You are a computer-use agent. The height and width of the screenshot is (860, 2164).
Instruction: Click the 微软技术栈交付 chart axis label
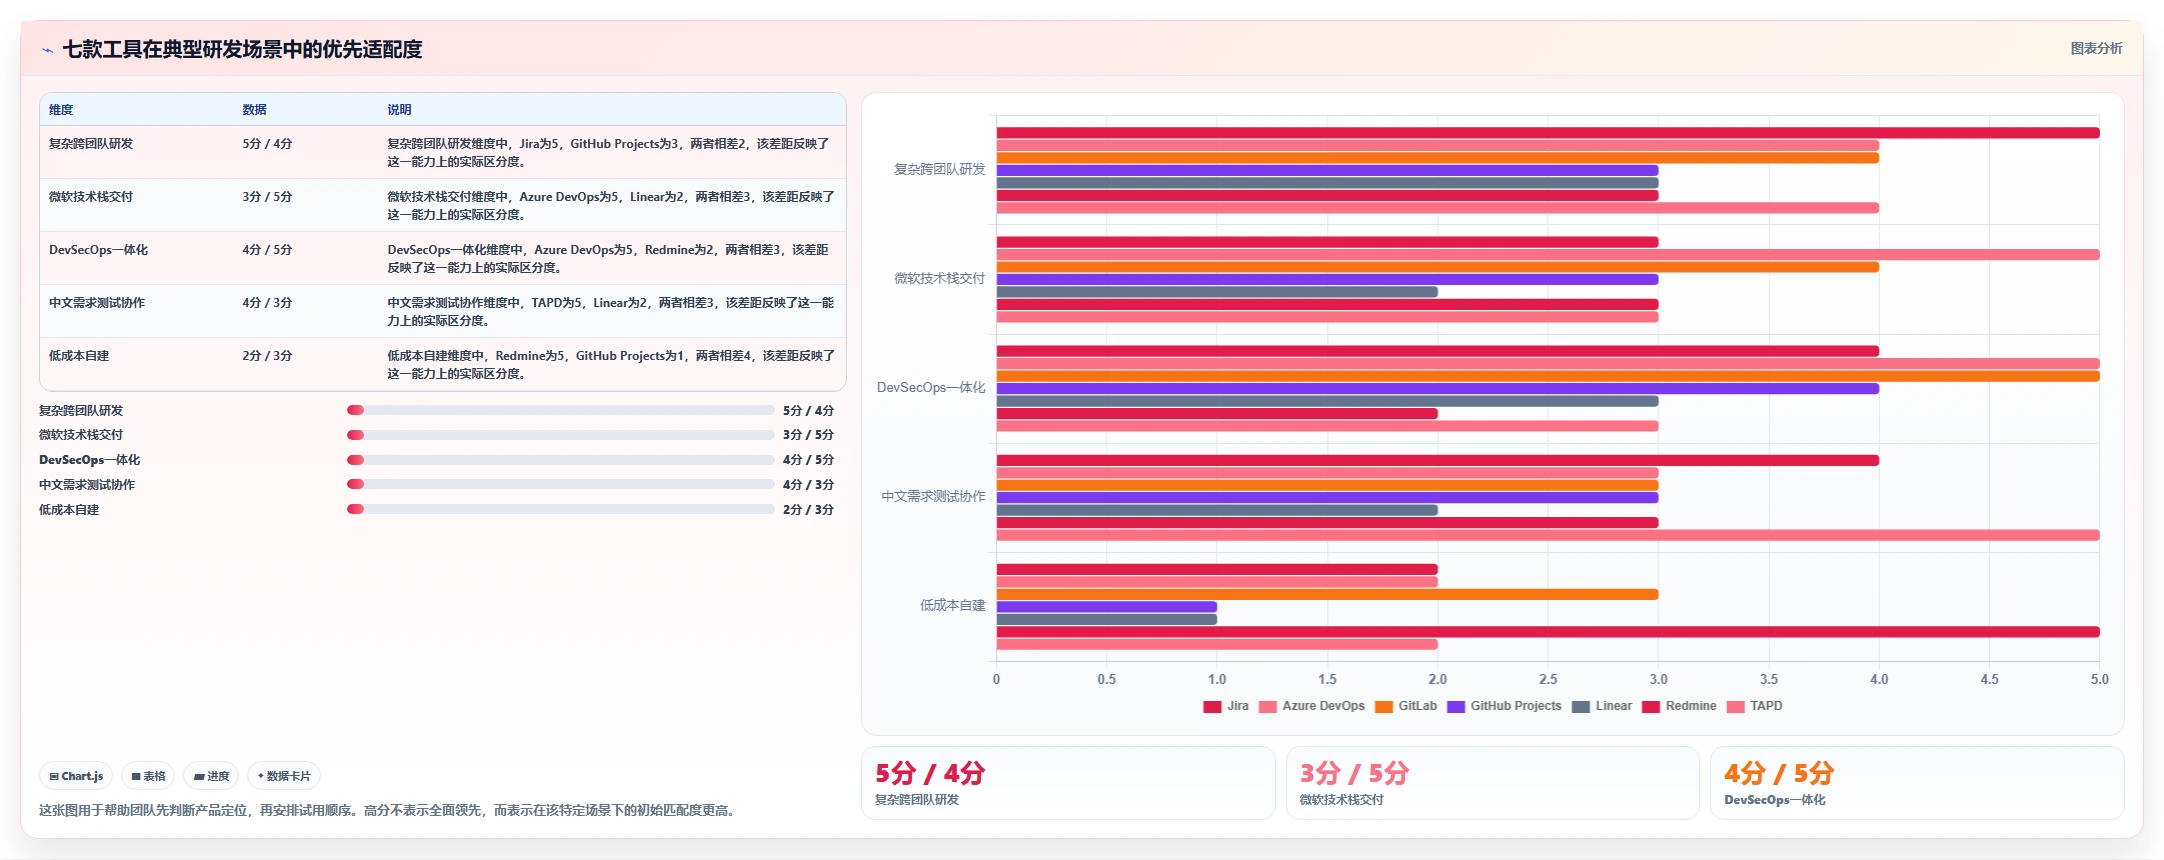[939, 279]
